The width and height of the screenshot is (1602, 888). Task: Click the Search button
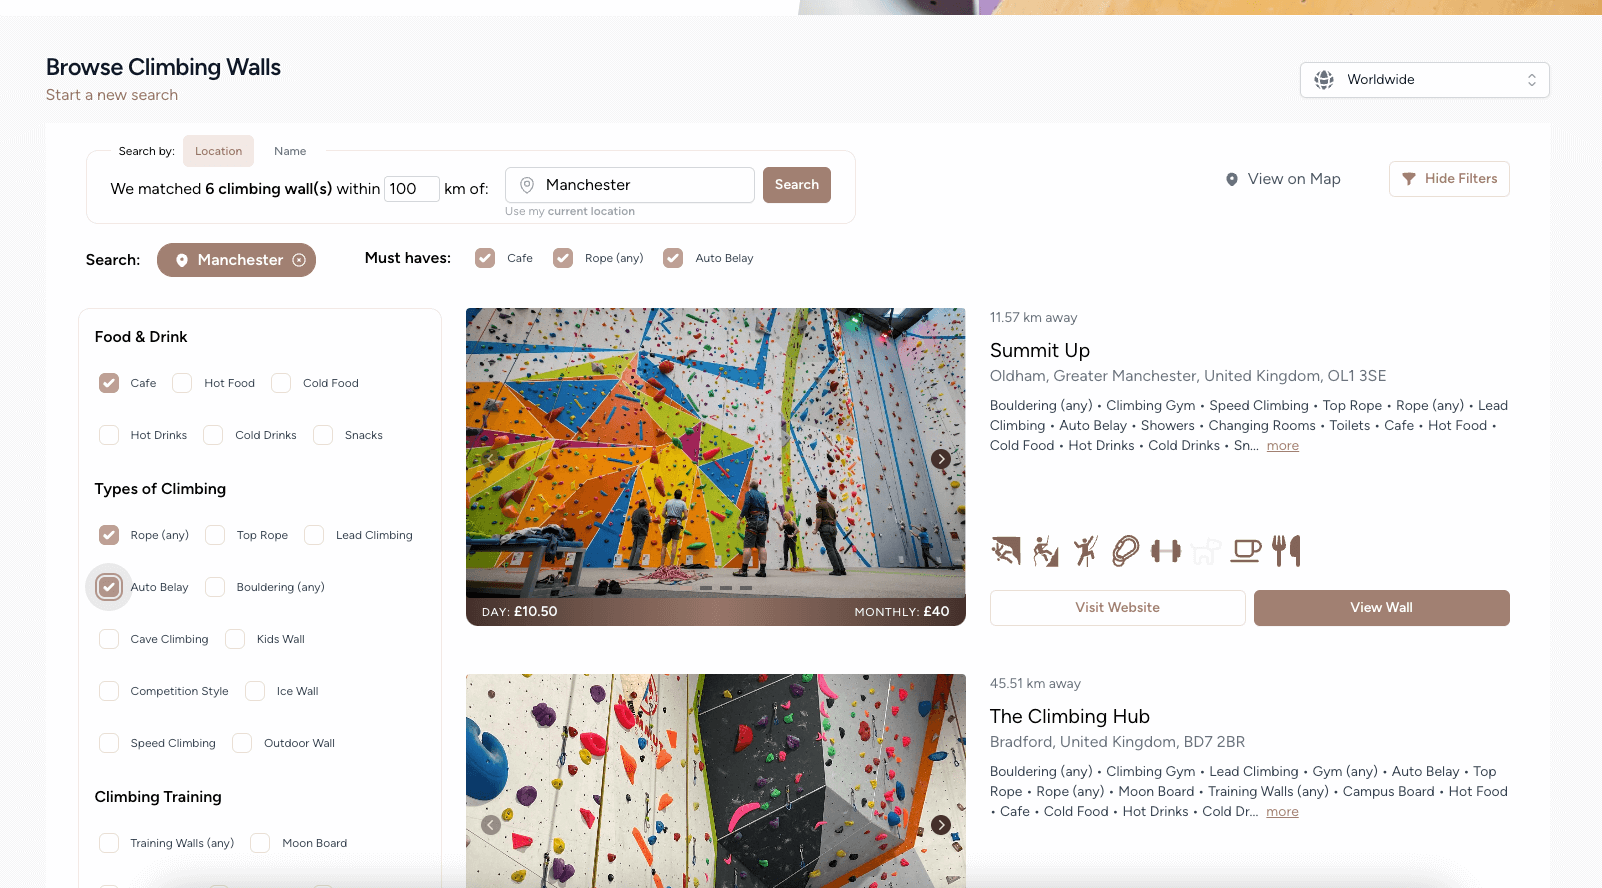[x=797, y=185]
